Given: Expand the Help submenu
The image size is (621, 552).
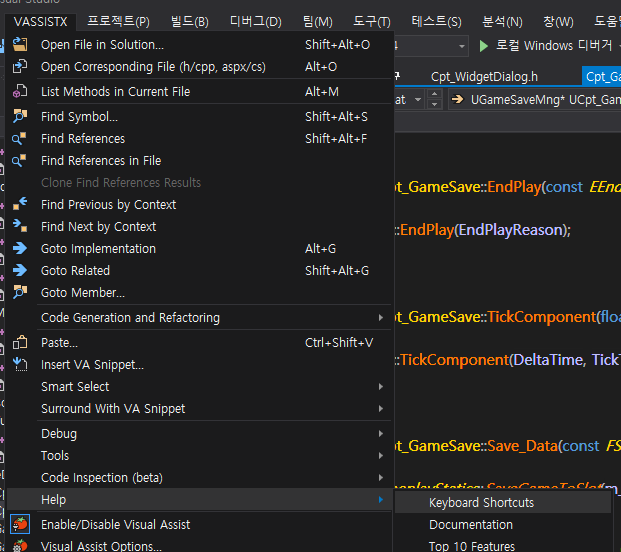Looking at the screenshot, I should [200, 499].
